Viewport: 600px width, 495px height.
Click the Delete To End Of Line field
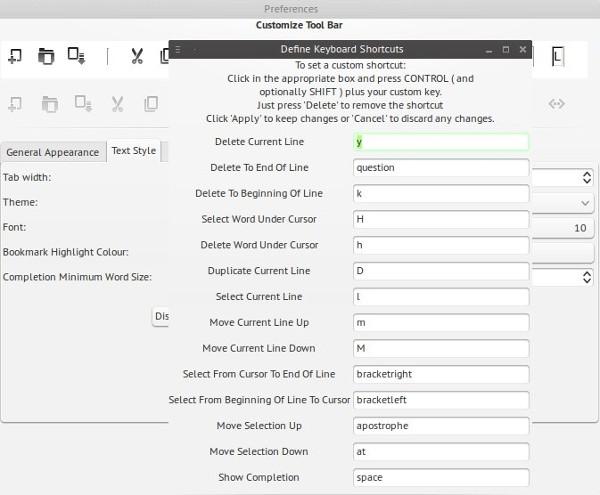(x=441, y=168)
